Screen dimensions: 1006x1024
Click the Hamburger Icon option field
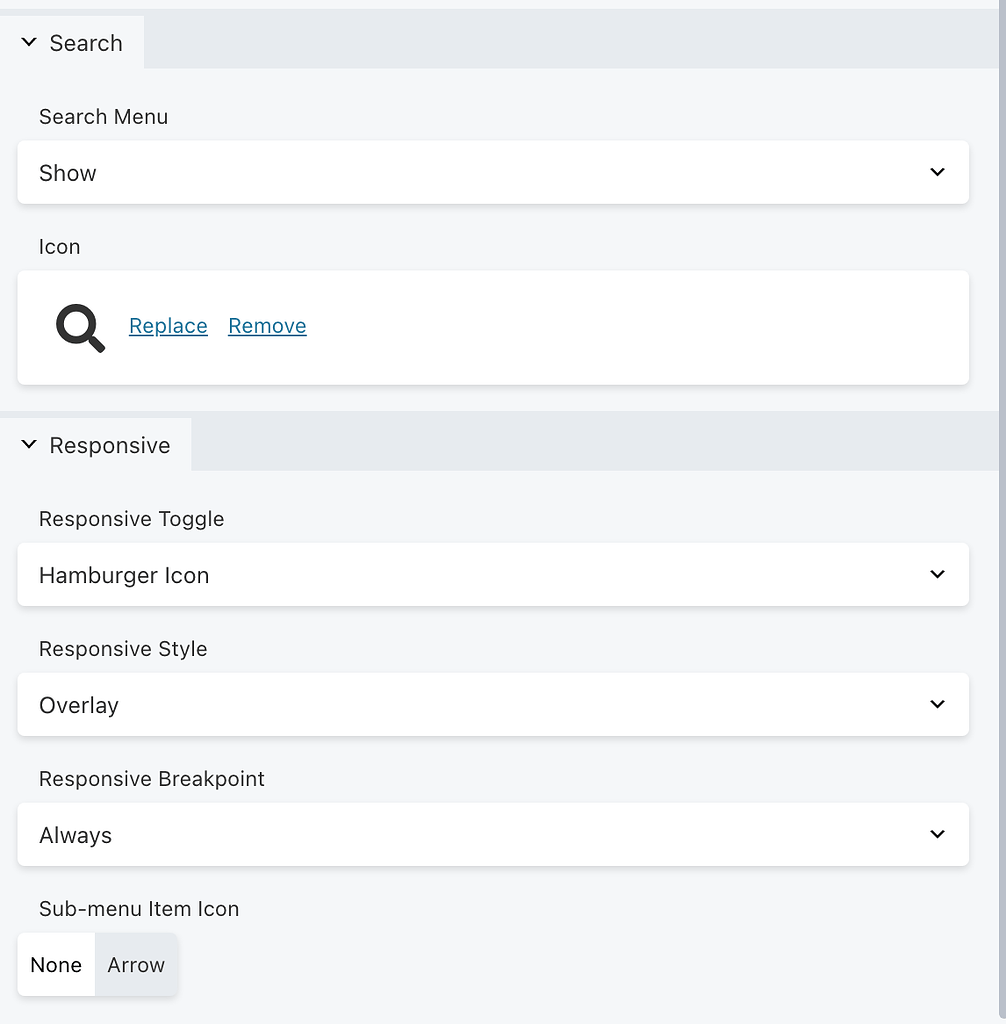(x=493, y=575)
